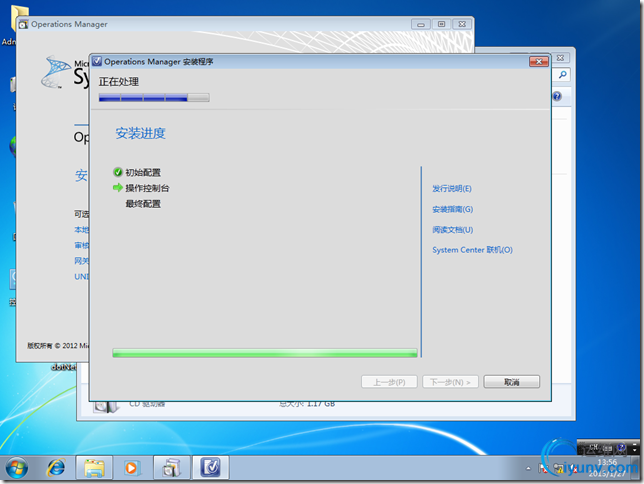Click the Operations Manager 安装程序 title icon
Screen dimensions: 644x484
[x=97, y=62]
